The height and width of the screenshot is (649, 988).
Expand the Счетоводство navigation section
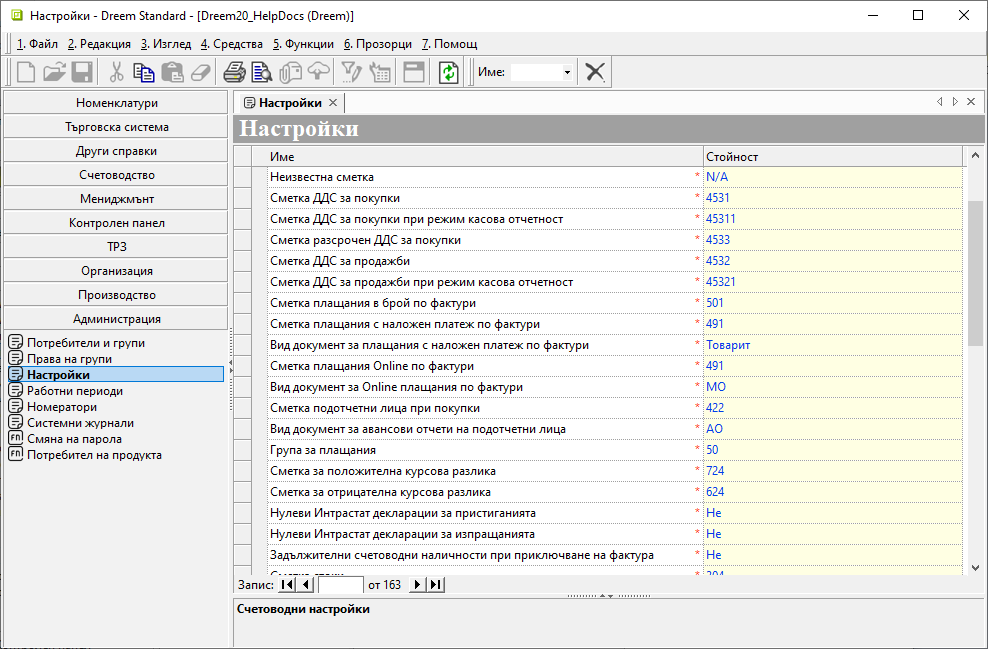(116, 175)
